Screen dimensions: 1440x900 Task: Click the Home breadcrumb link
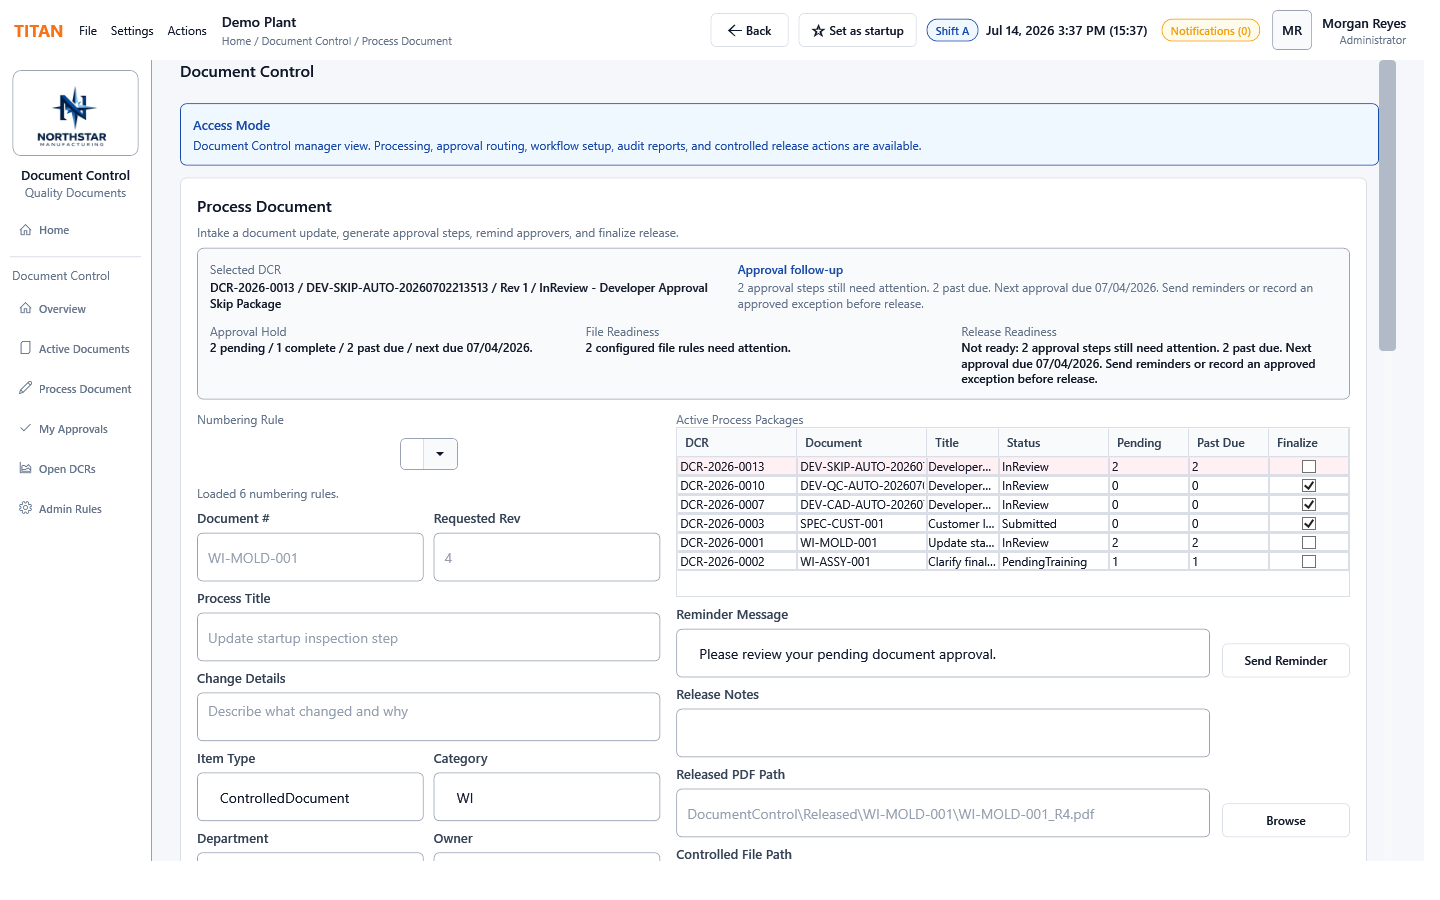click(x=236, y=42)
